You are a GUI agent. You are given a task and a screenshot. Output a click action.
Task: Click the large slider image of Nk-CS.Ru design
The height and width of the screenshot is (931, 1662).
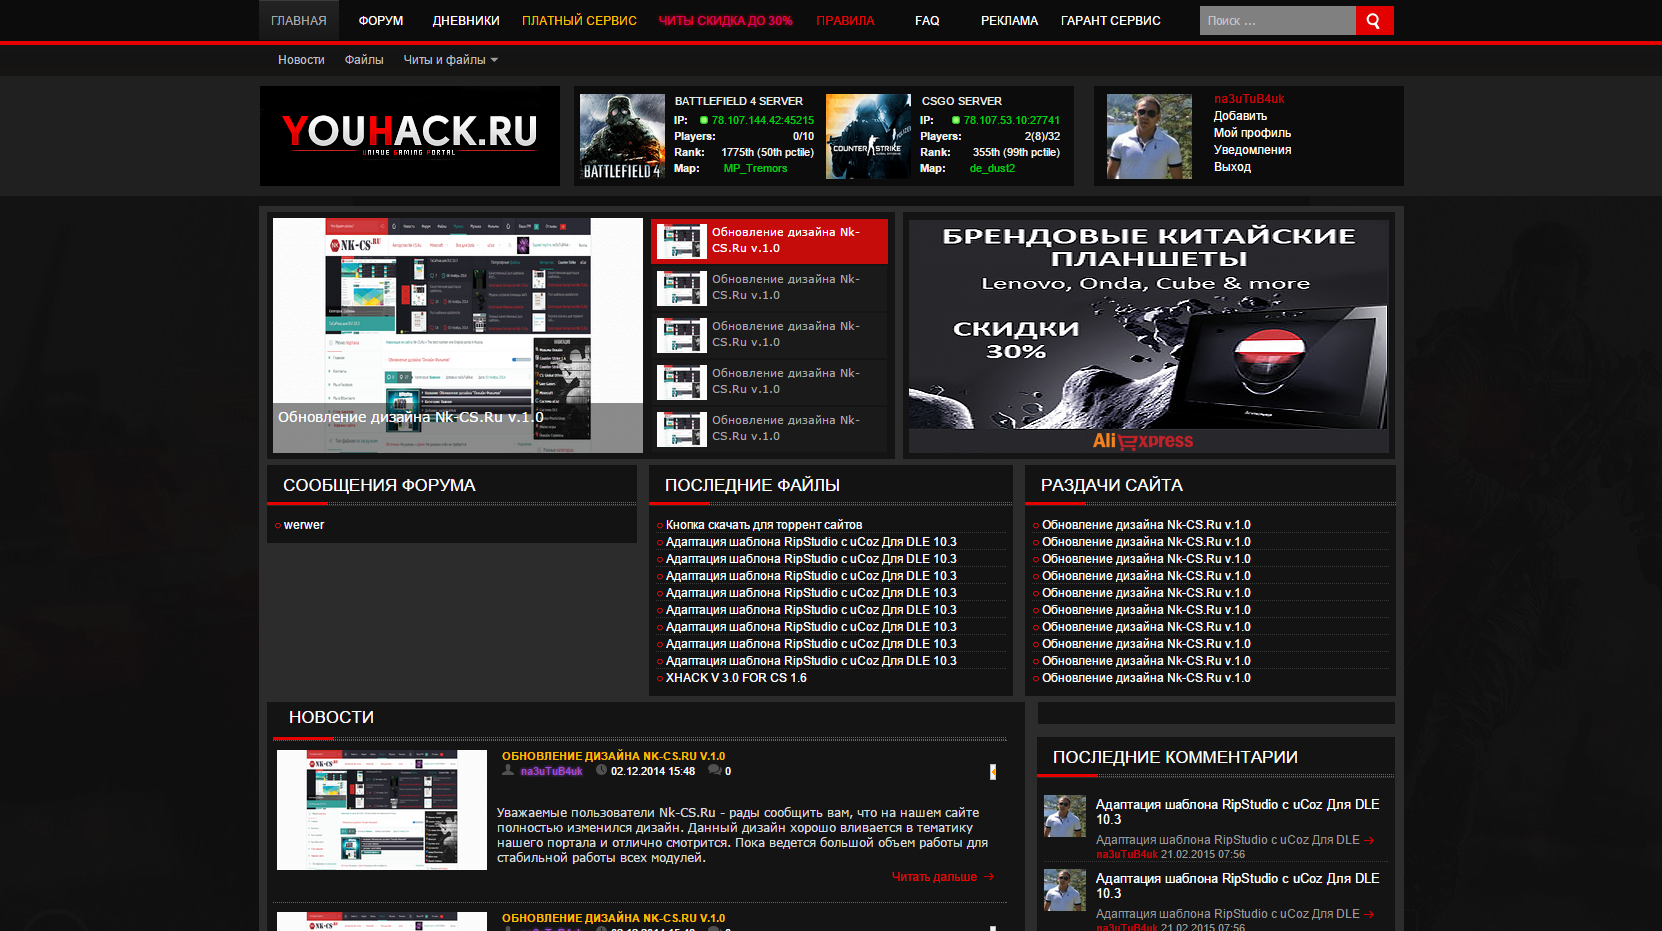click(x=458, y=335)
